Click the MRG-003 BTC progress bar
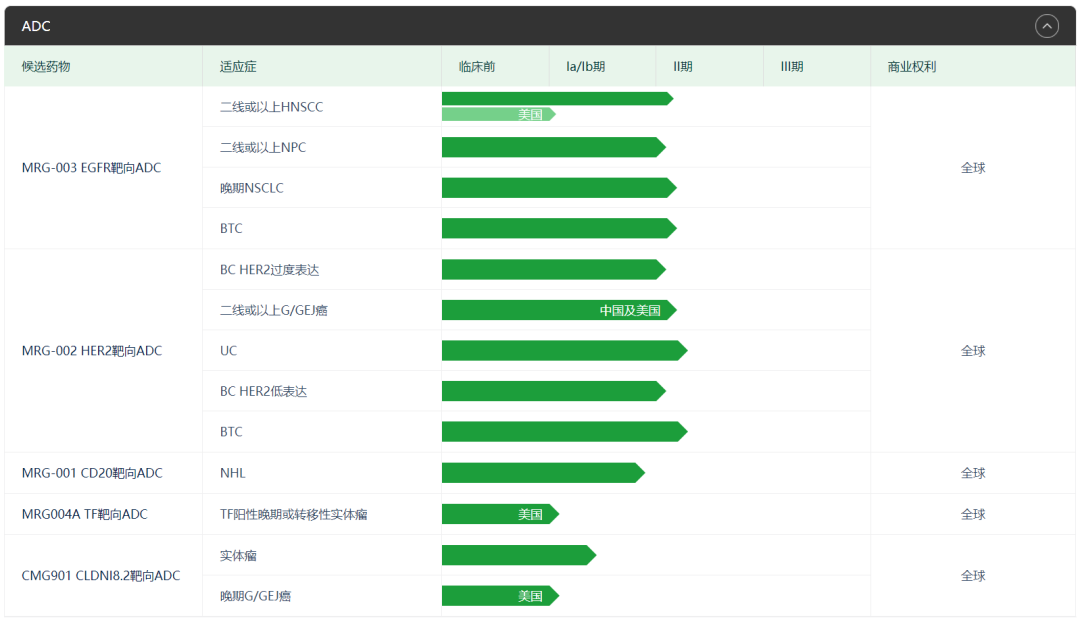The width and height of the screenshot is (1080, 620). coord(559,229)
